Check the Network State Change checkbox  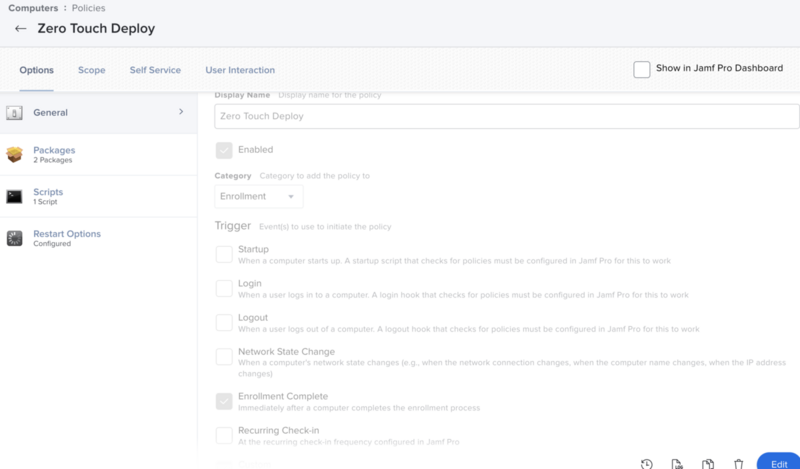pyautogui.click(x=224, y=357)
